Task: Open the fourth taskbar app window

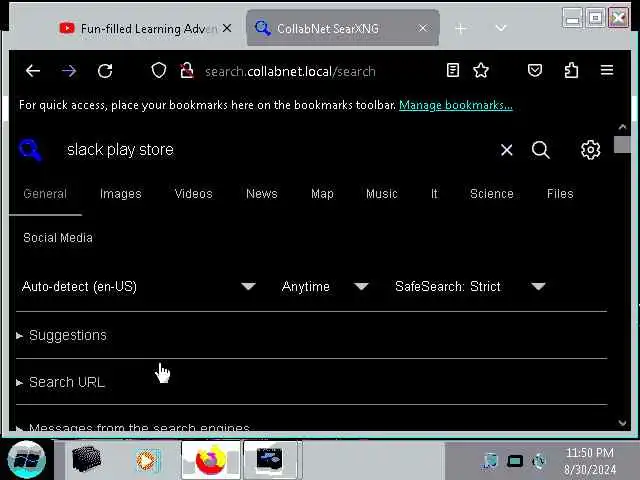Action: pyautogui.click(x=272, y=460)
